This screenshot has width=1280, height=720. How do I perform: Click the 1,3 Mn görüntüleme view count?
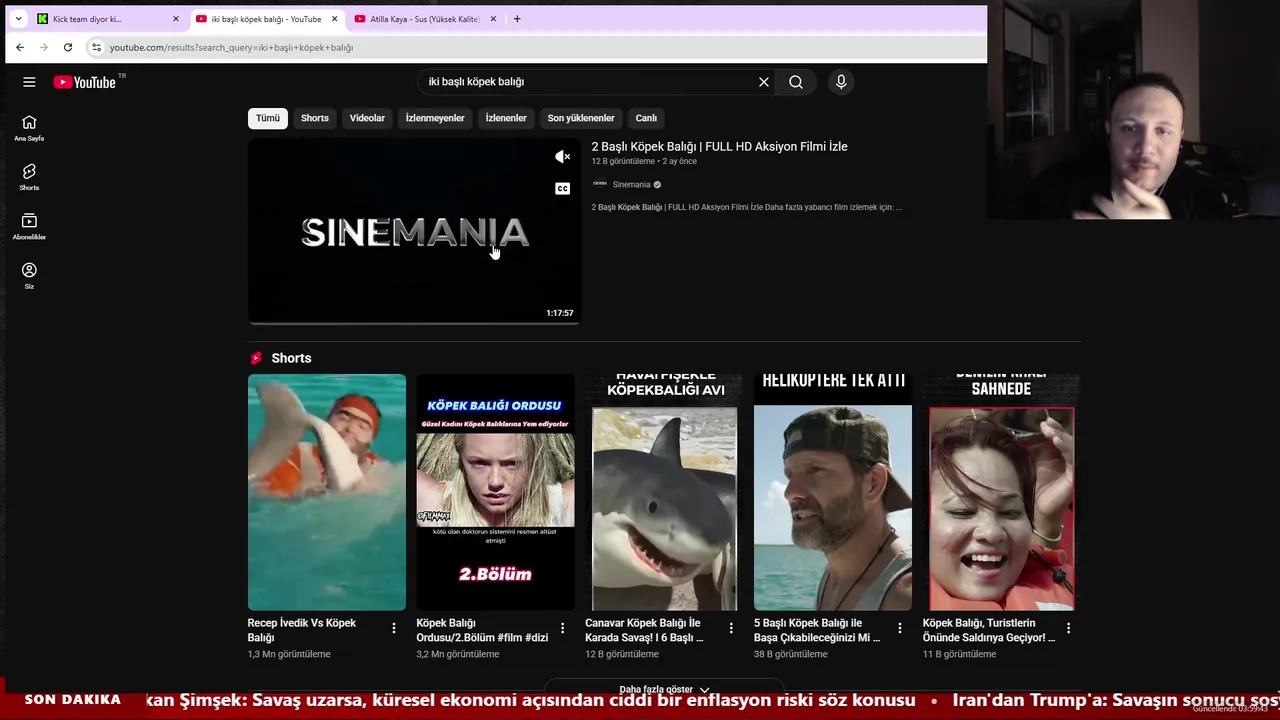pos(289,654)
